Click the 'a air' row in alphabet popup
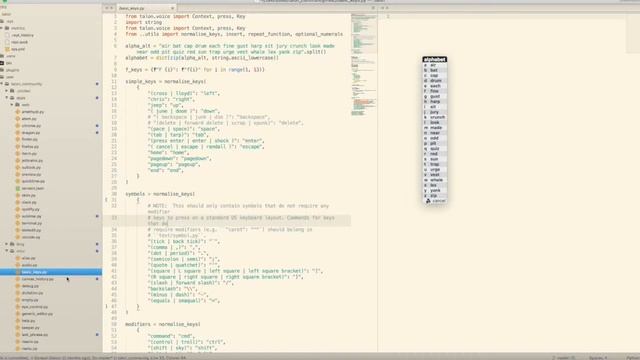This screenshot has height=360, width=640. point(435,65)
